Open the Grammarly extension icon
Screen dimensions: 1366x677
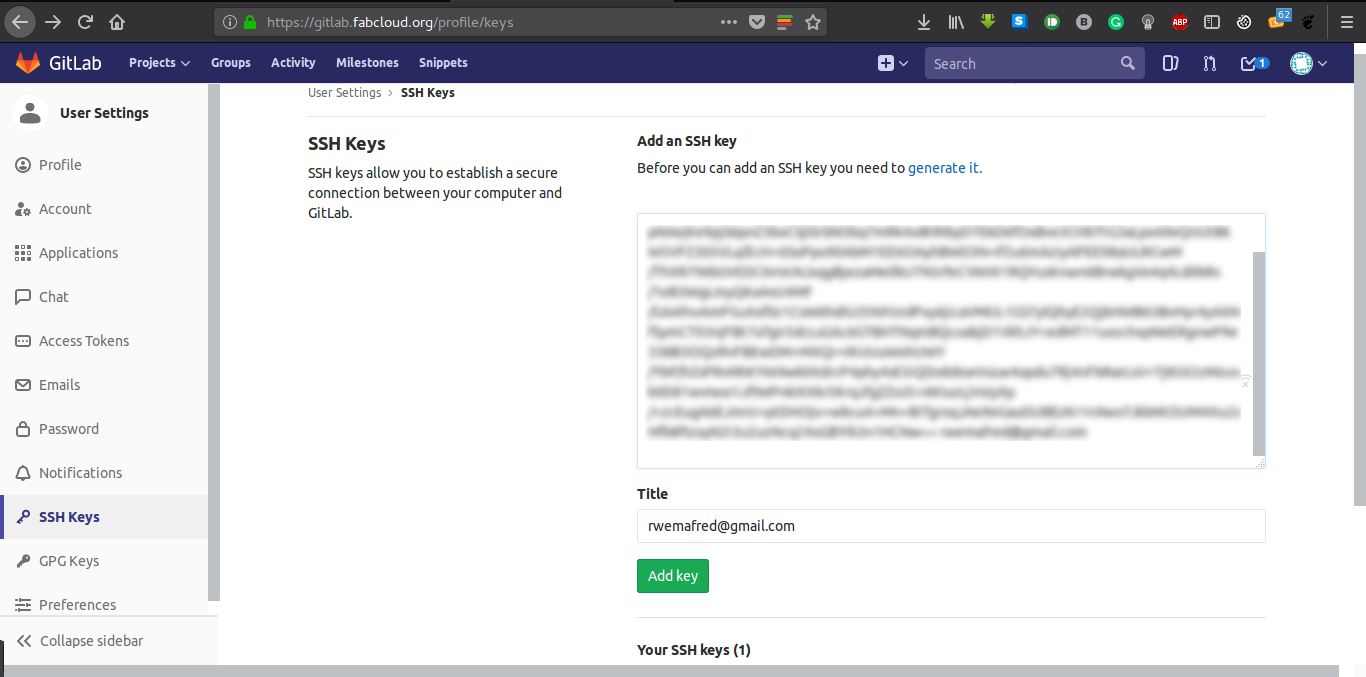coord(1115,21)
